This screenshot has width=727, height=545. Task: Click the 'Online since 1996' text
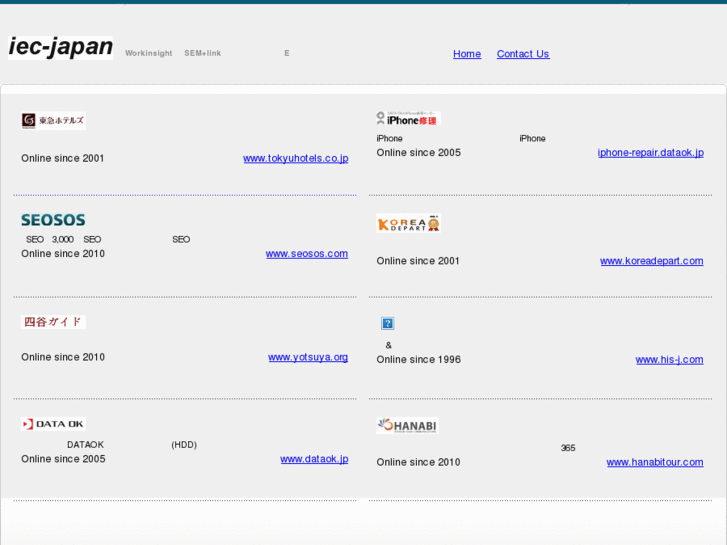tap(419, 359)
